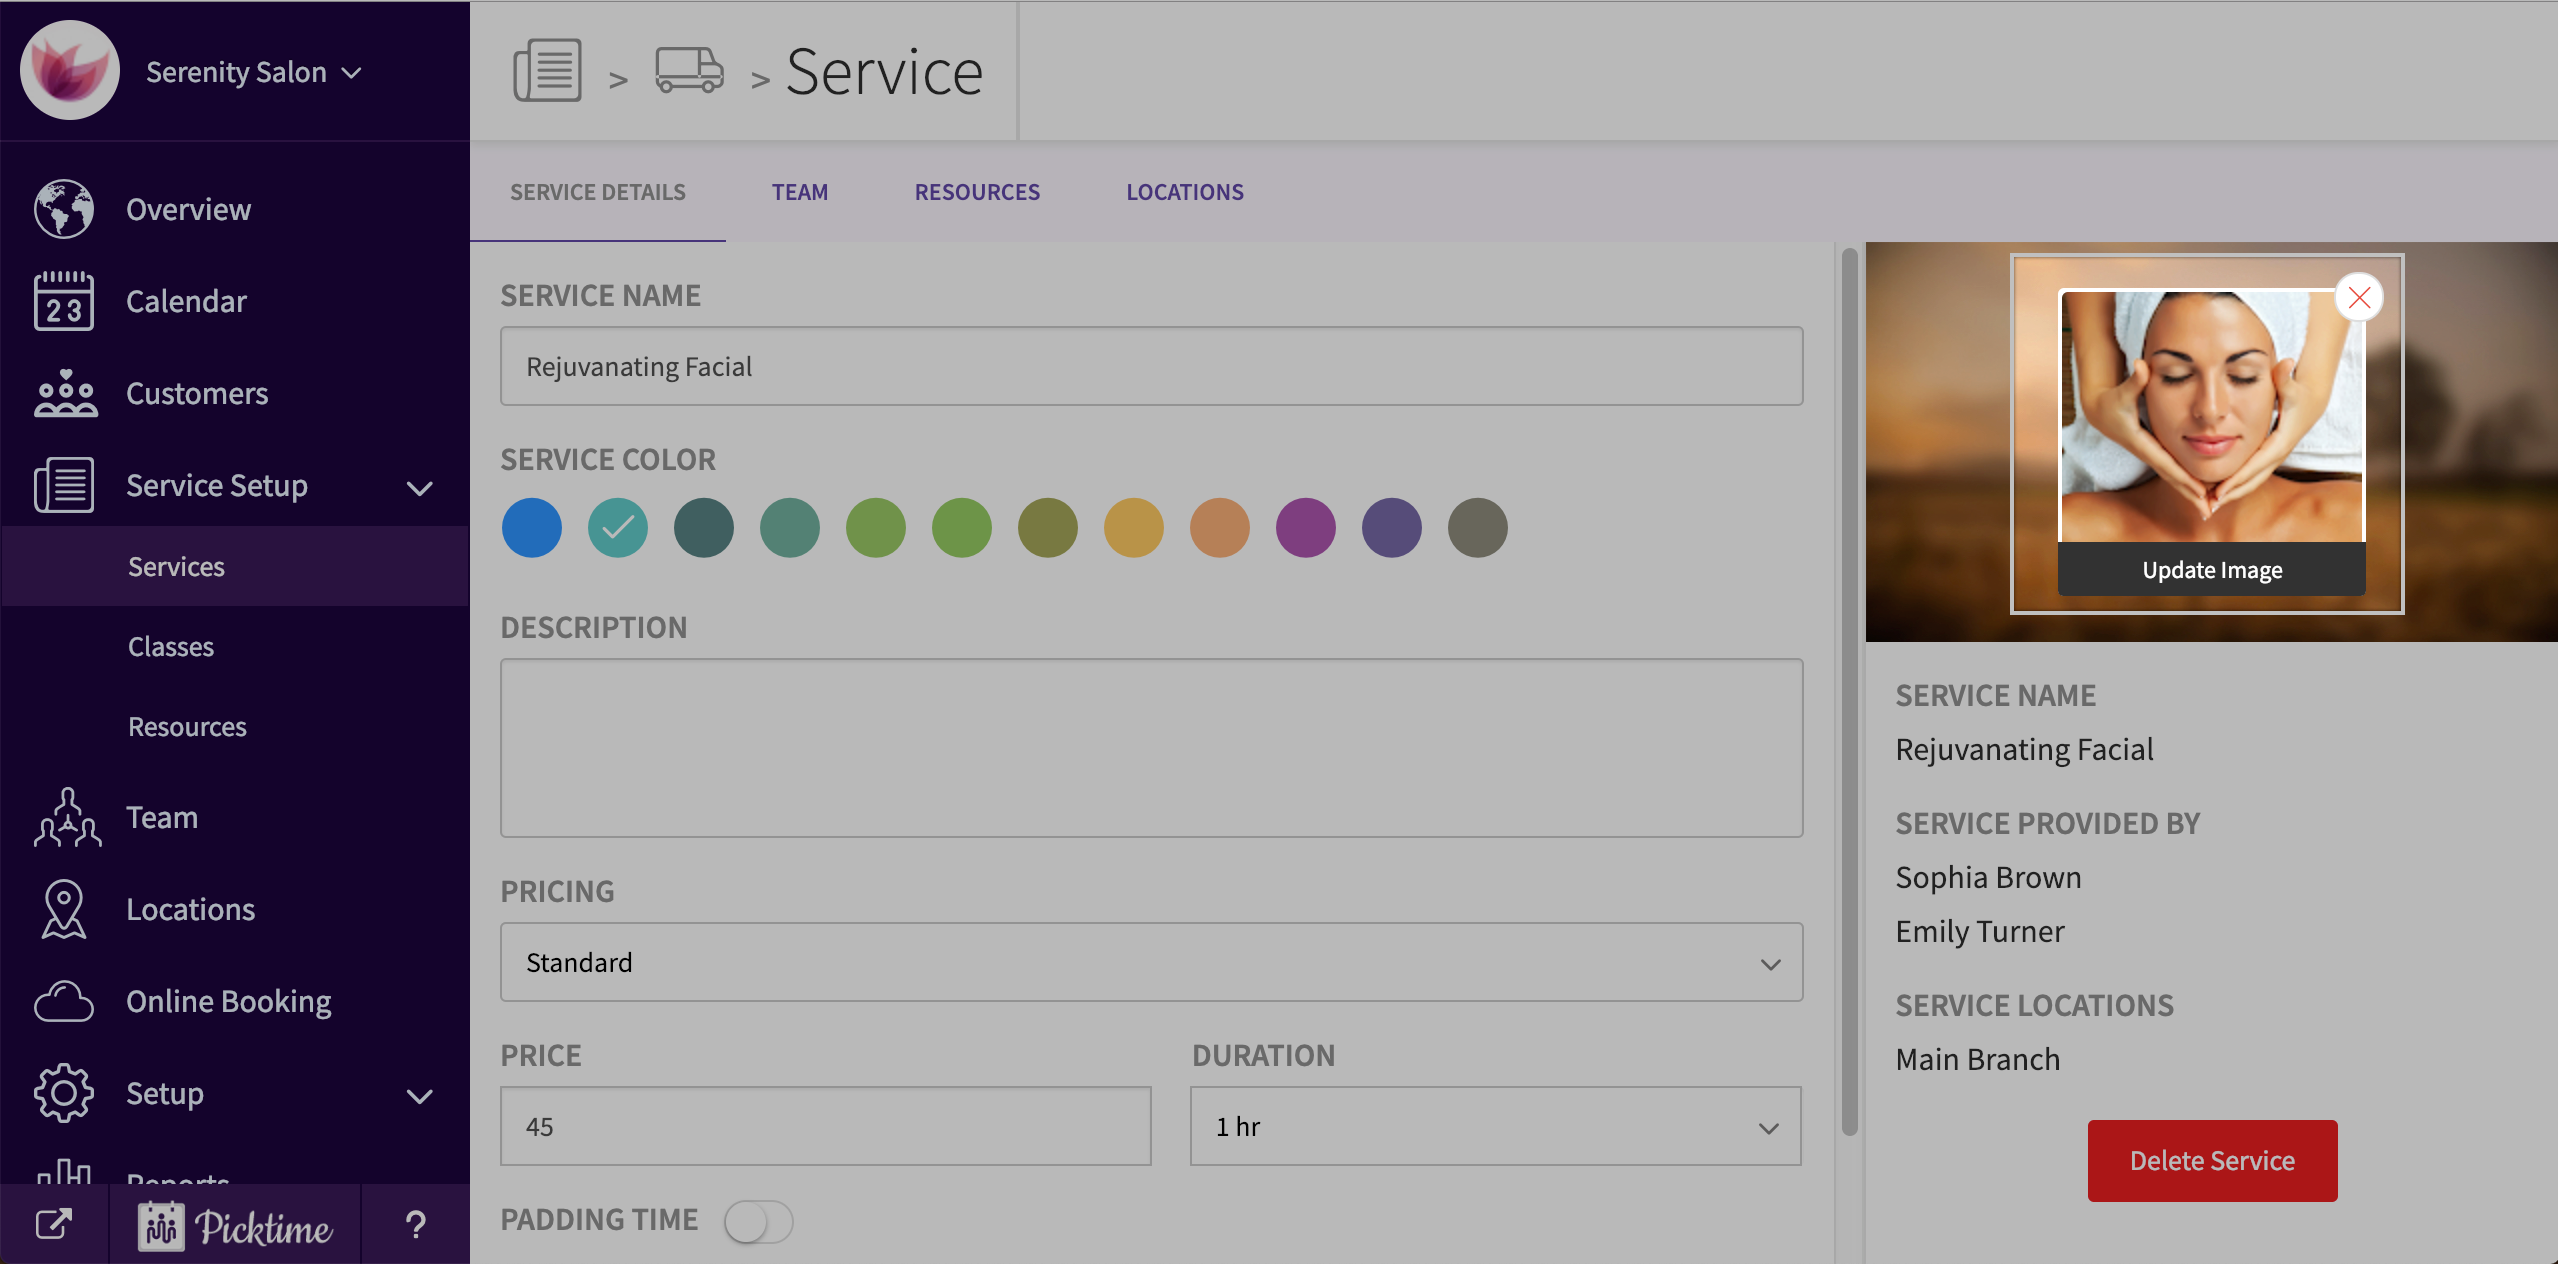Screen dimensions: 2558x1264
Task: Click the Update Image button
Action: [x=2212, y=570]
